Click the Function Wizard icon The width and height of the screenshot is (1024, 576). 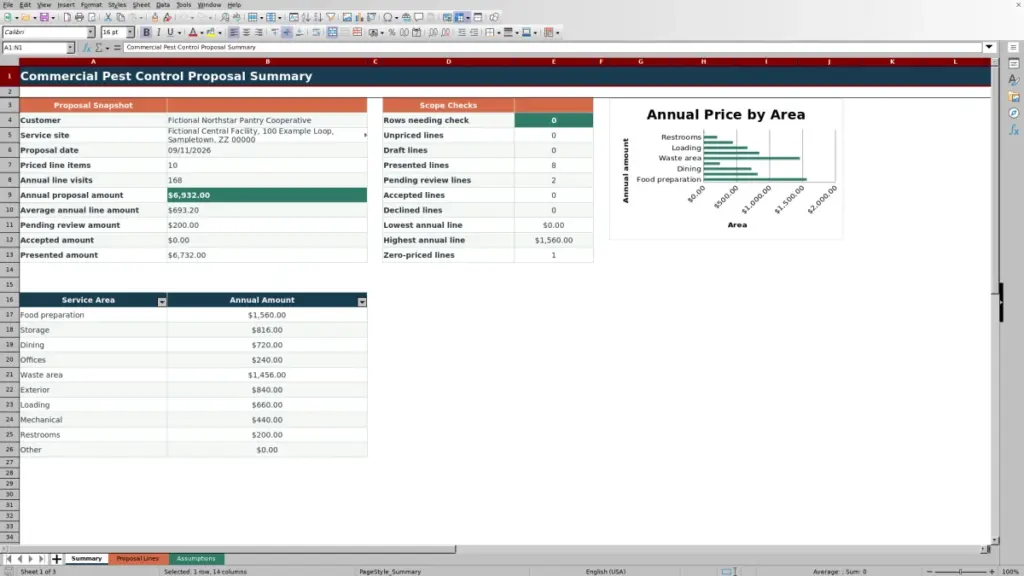(x=86, y=47)
